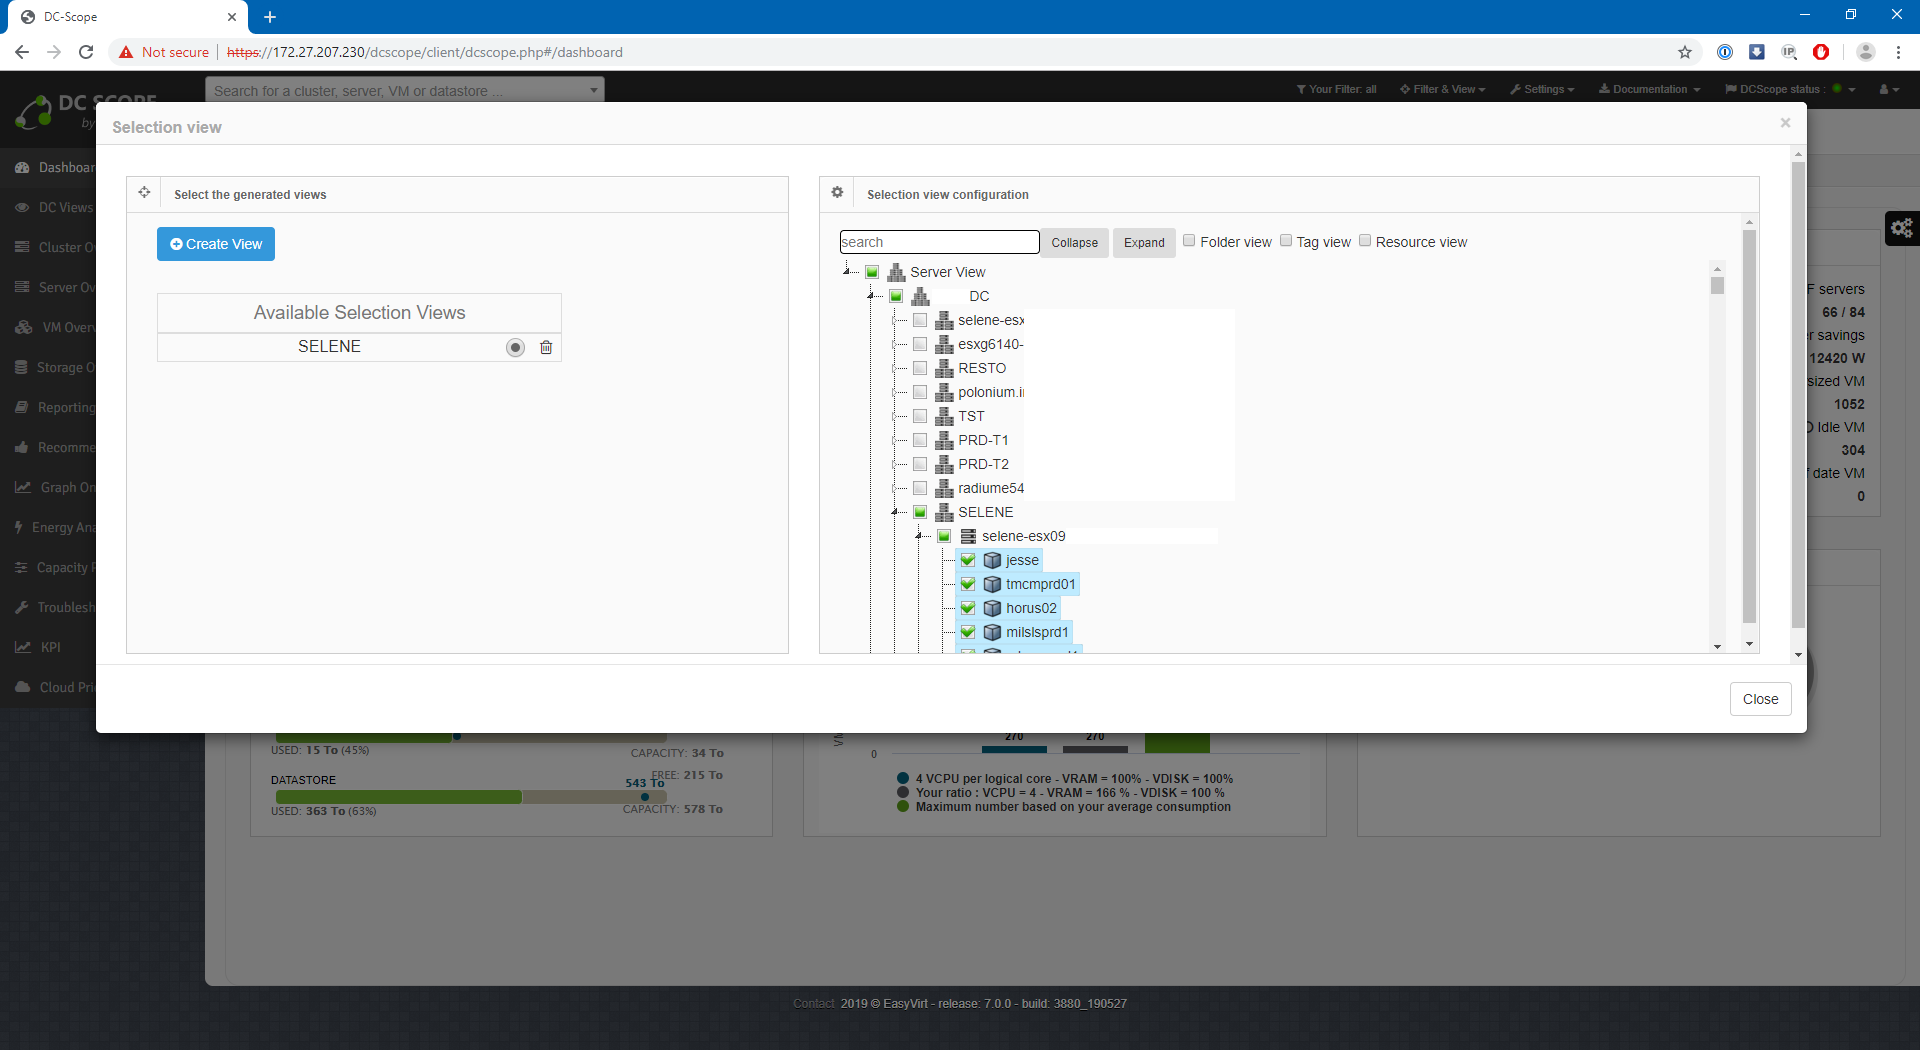Viewport: 1920px width, 1050px height.
Task: Enable the Tag view checkbox
Action: point(1286,241)
